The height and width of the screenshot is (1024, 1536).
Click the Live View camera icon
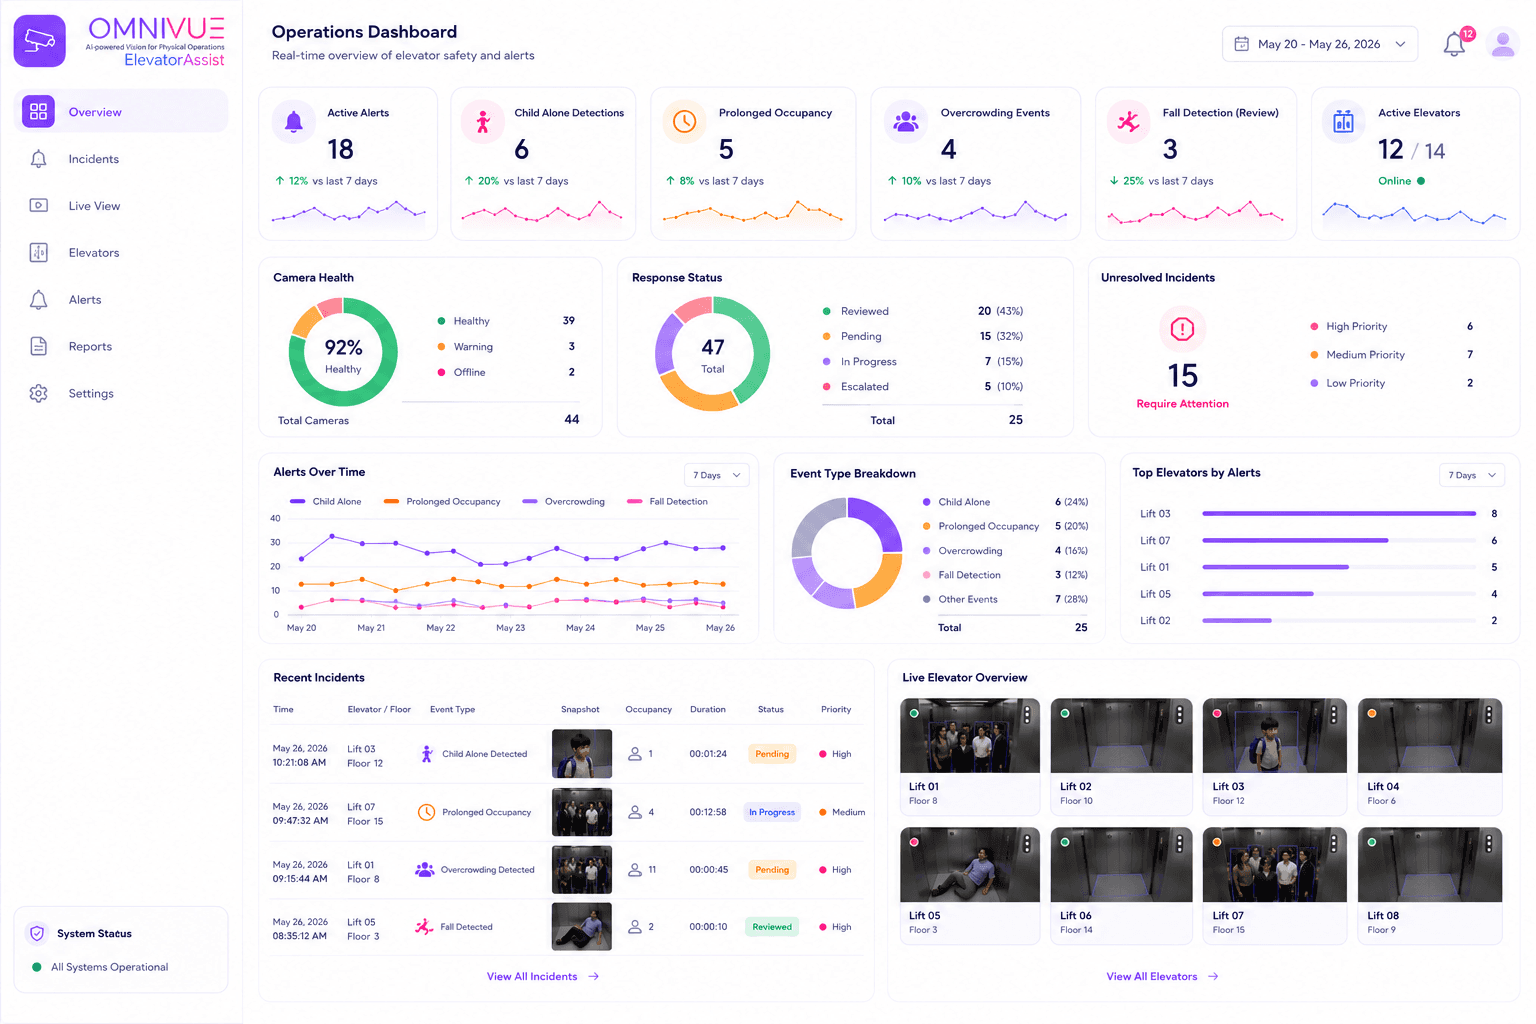click(x=38, y=205)
